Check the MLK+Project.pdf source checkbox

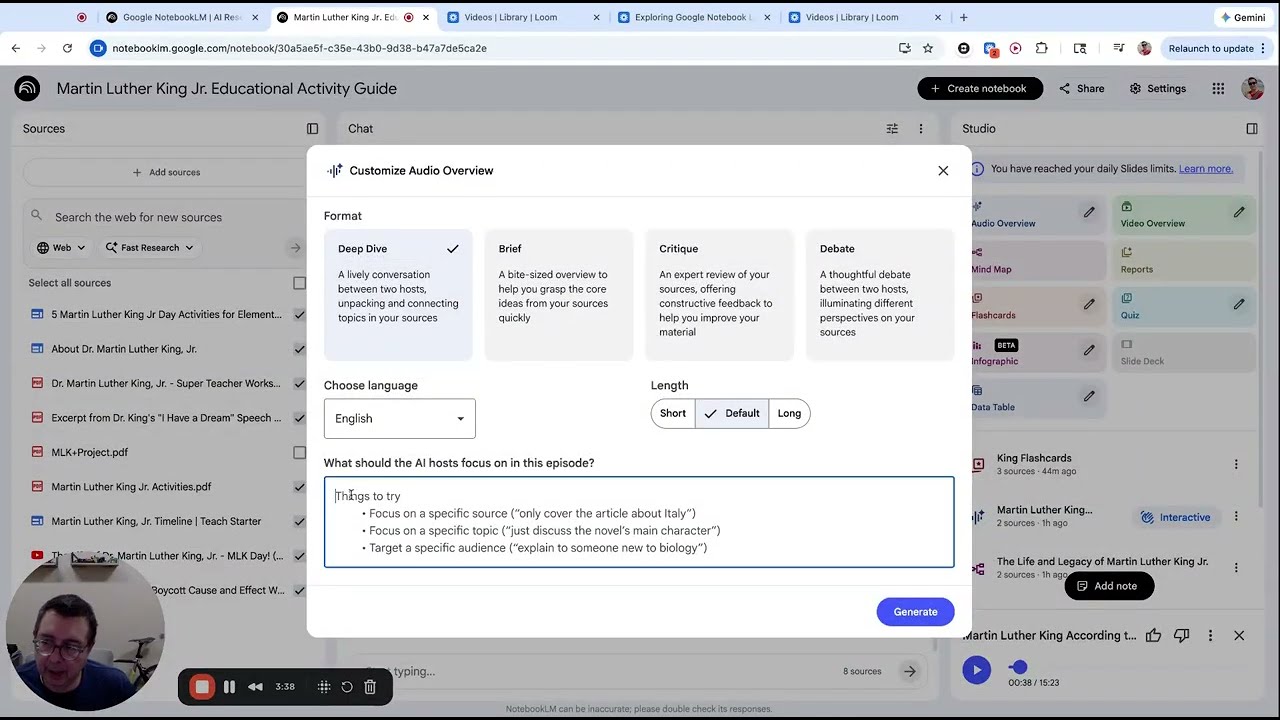pyautogui.click(x=299, y=453)
